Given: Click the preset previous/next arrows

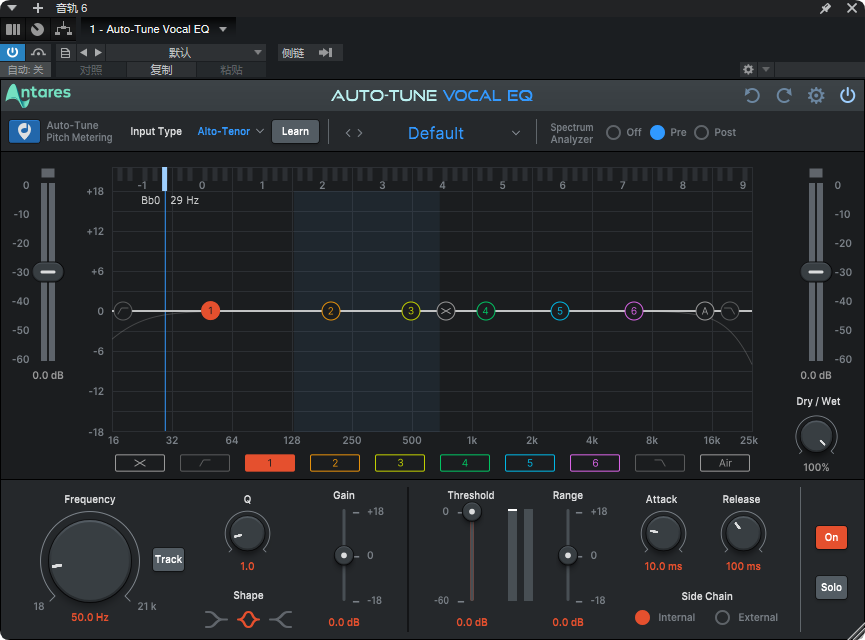Looking at the screenshot, I should point(354,133).
